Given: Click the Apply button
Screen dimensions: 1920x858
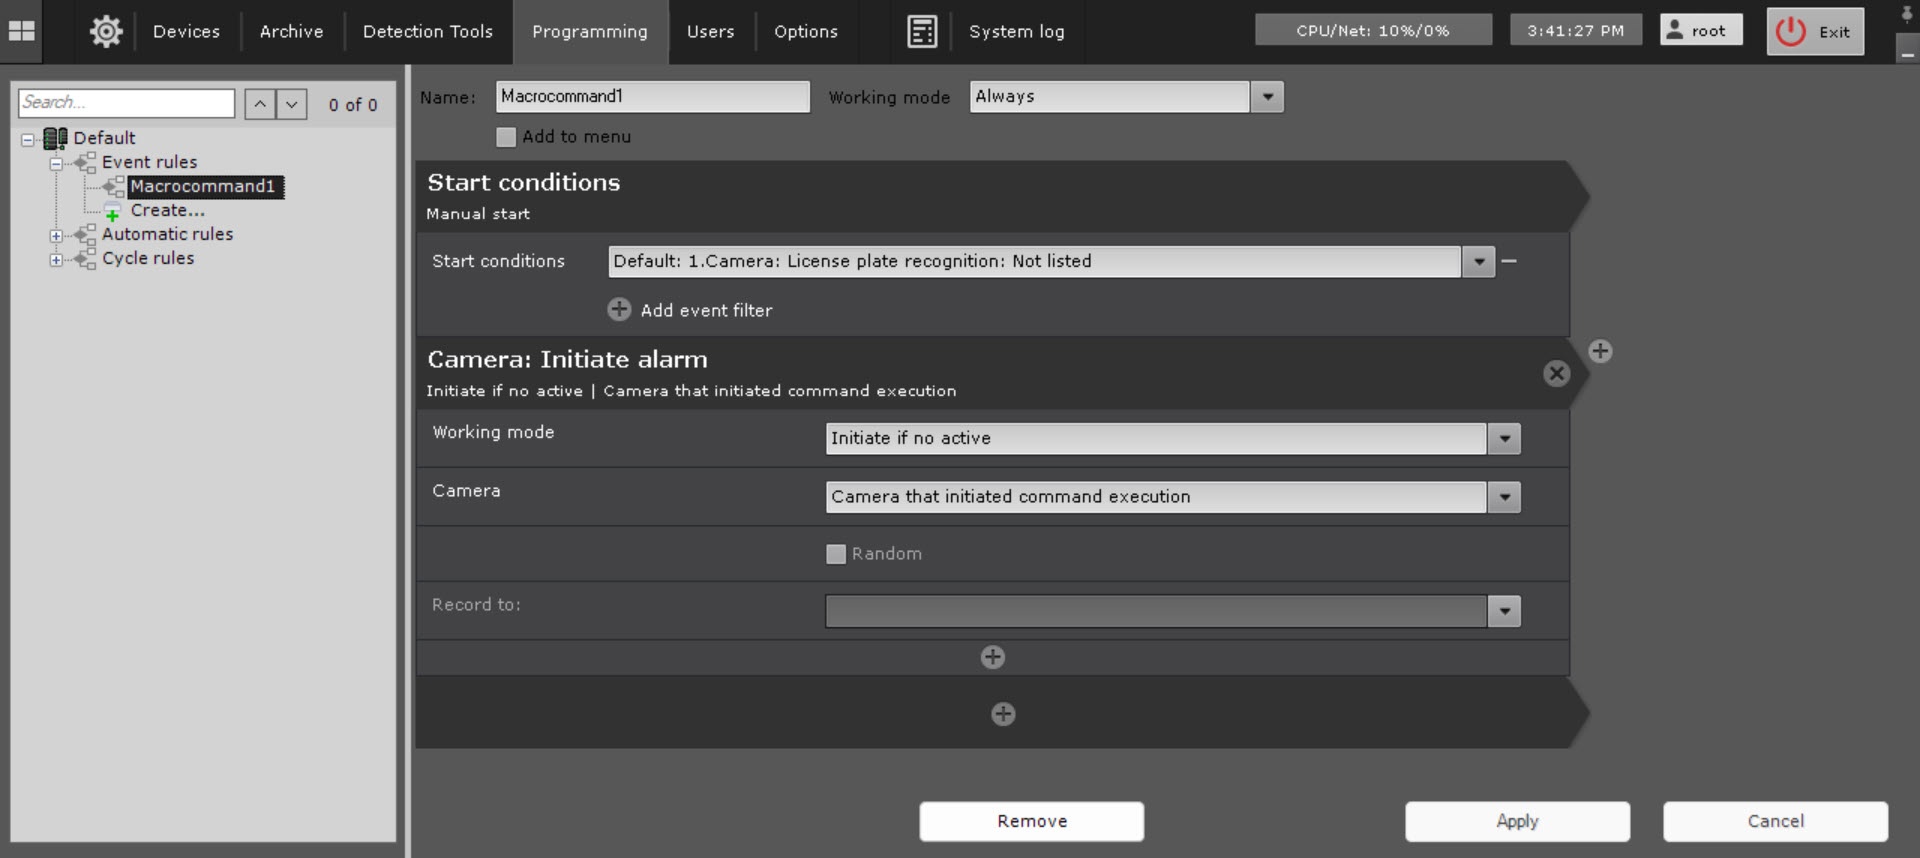Looking at the screenshot, I should (1516, 821).
